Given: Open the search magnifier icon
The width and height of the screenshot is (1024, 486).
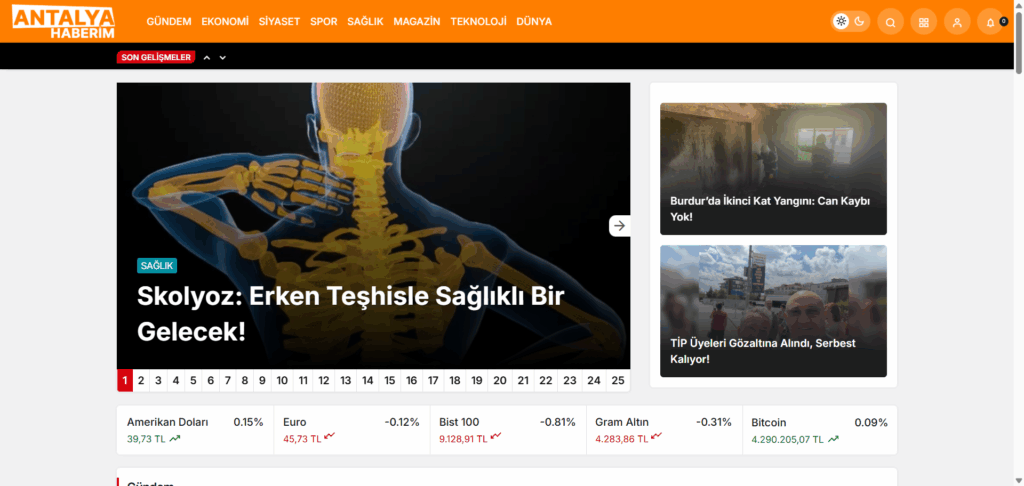Looking at the screenshot, I should [x=890, y=22].
